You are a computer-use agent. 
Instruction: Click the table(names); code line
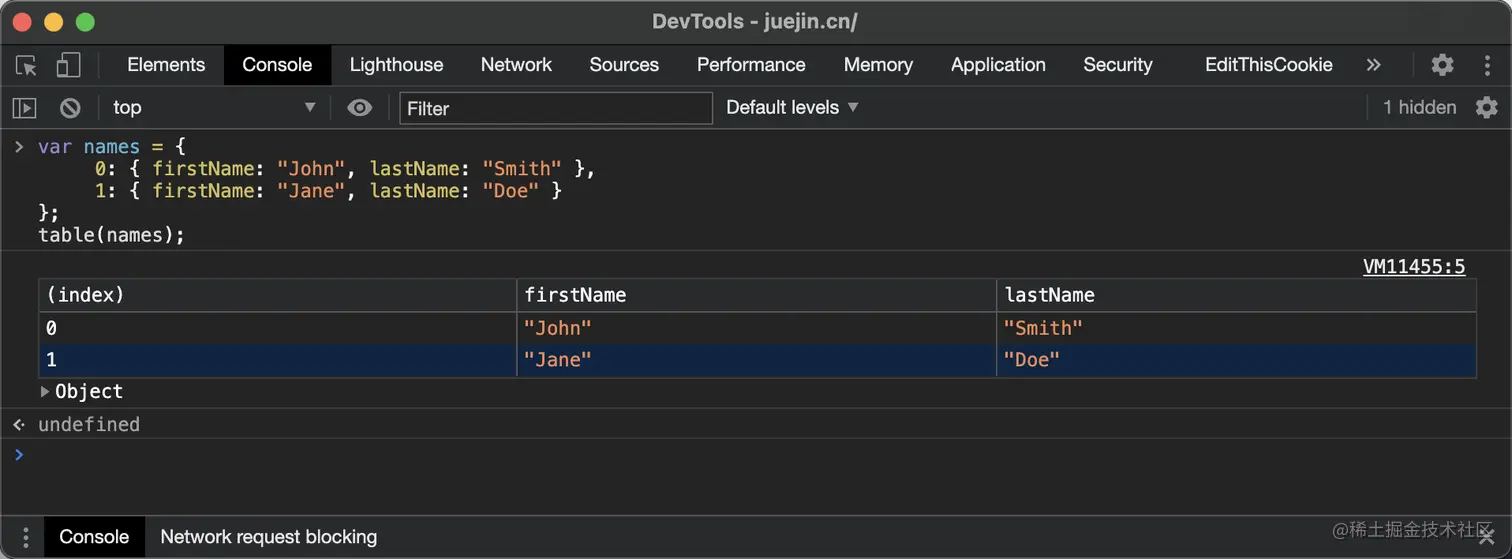(x=112, y=235)
